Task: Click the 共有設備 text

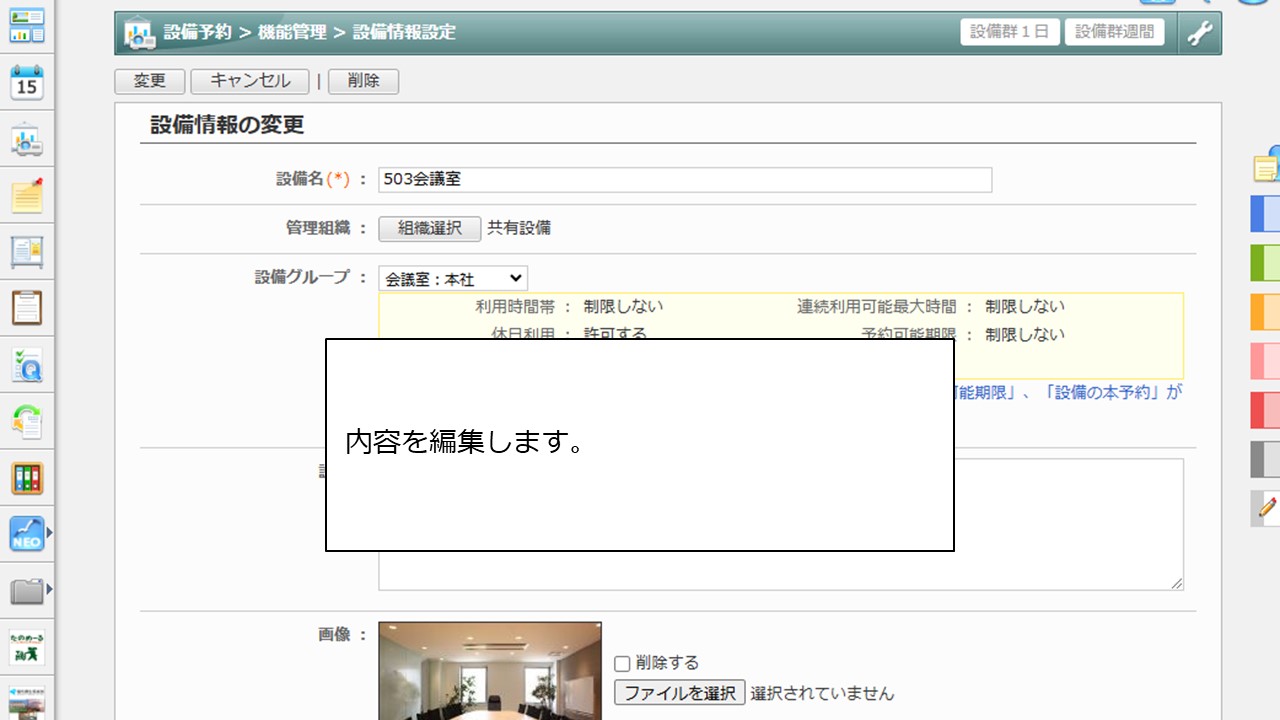Action: point(519,228)
